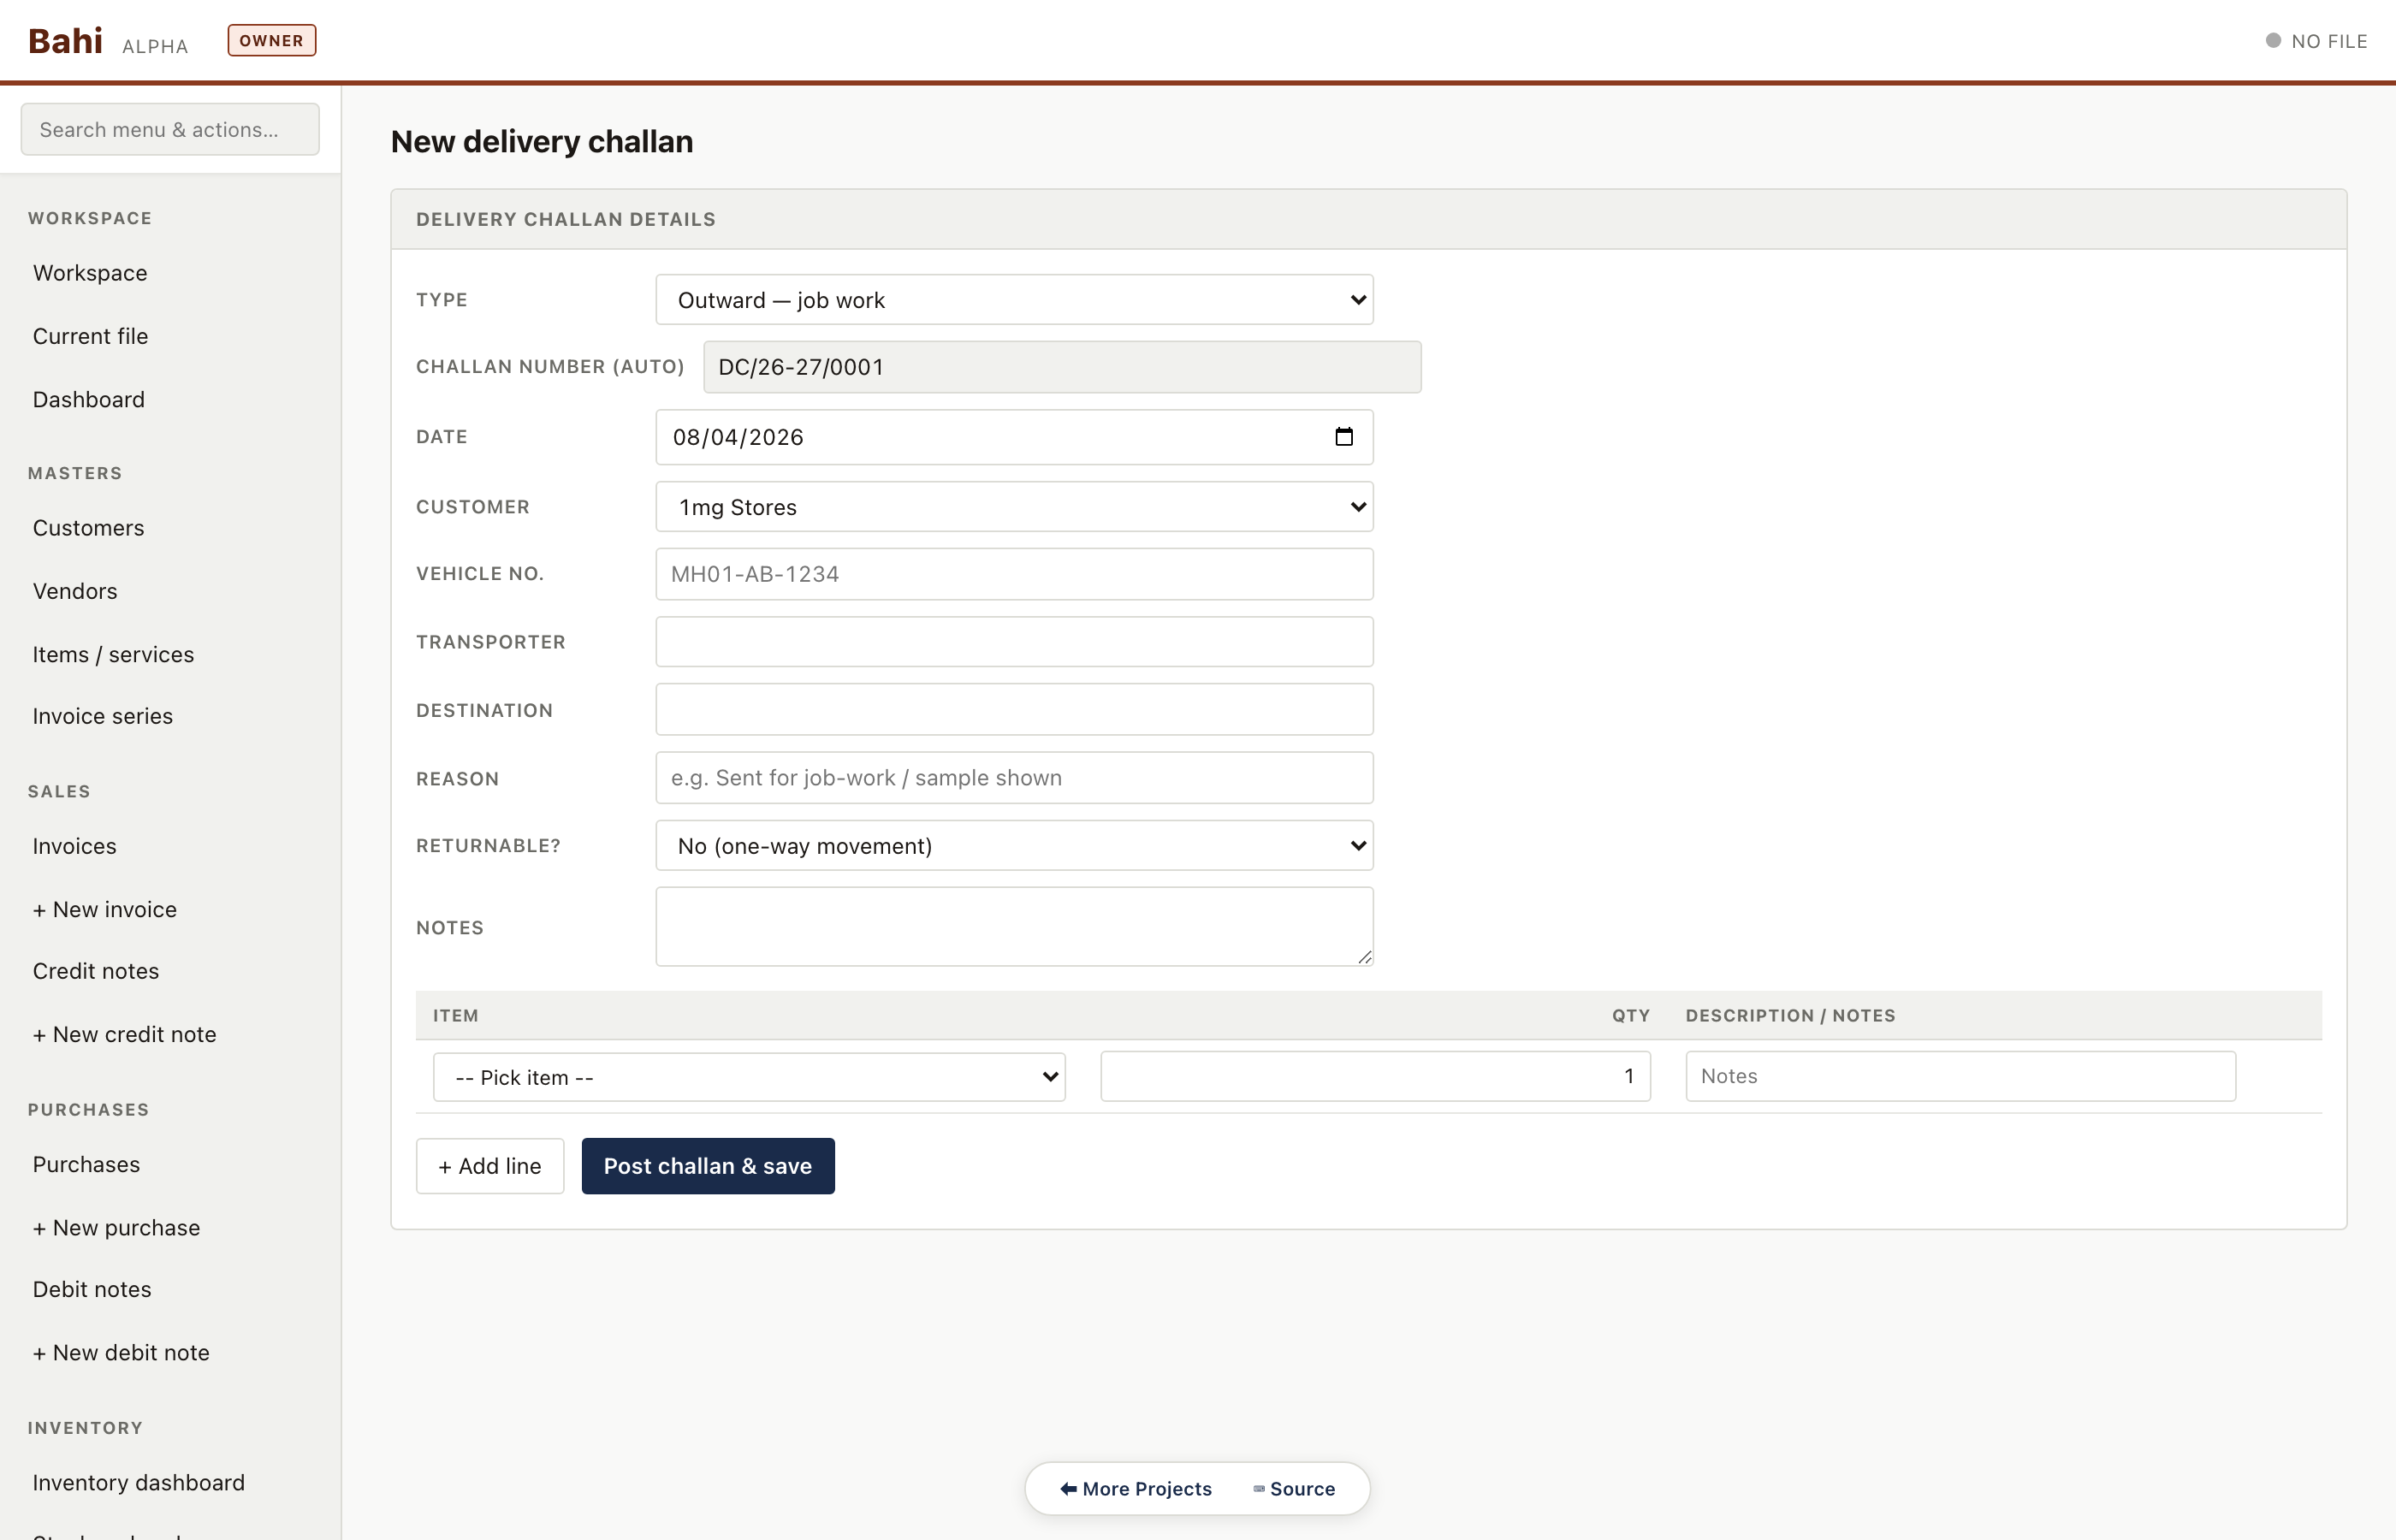Click the NO FILE status indicator

coord(2316,41)
